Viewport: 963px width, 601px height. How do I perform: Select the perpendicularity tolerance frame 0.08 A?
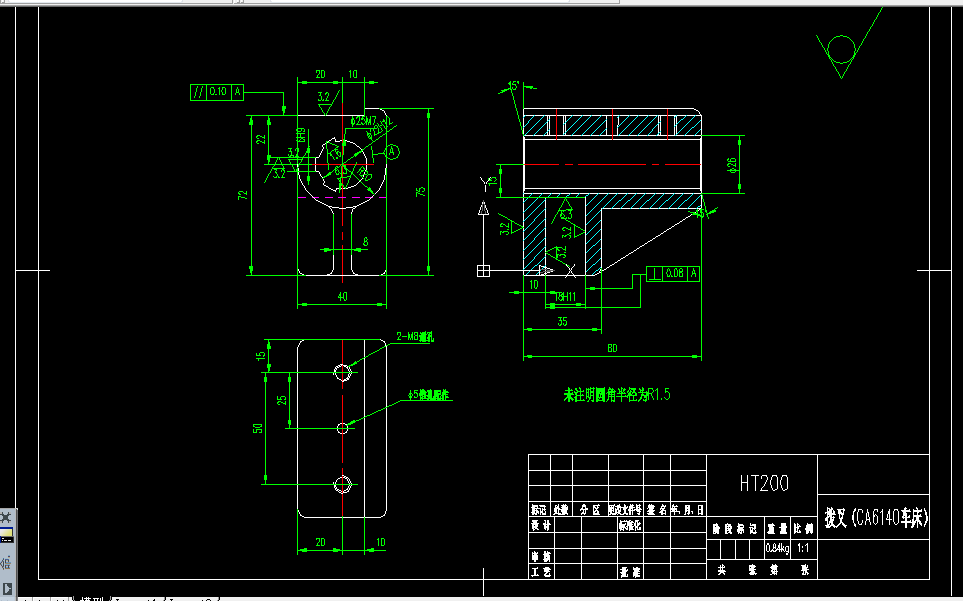(673, 273)
